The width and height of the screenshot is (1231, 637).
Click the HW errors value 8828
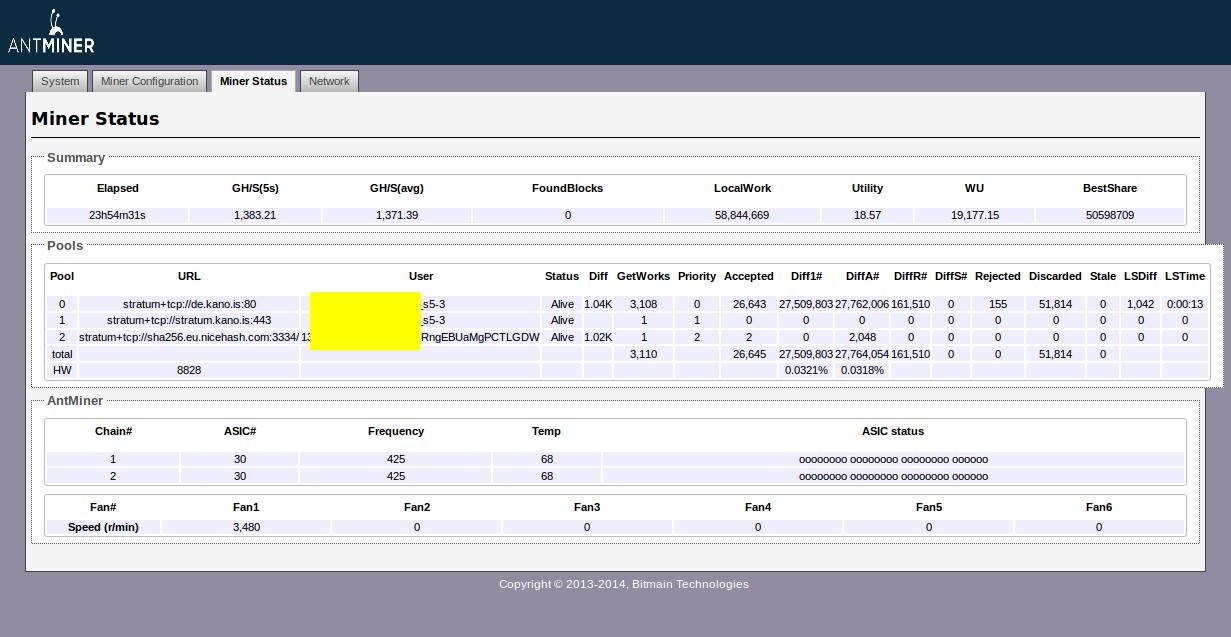click(x=189, y=370)
